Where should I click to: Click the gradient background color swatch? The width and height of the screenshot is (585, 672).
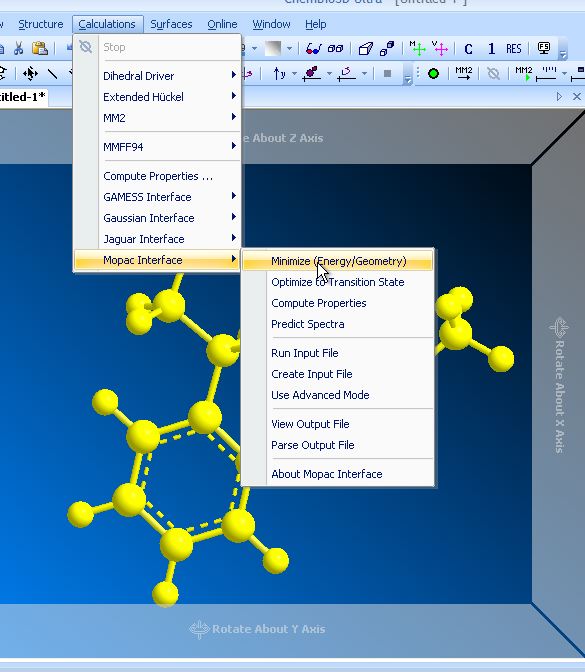pyautogui.click(x=273, y=49)
